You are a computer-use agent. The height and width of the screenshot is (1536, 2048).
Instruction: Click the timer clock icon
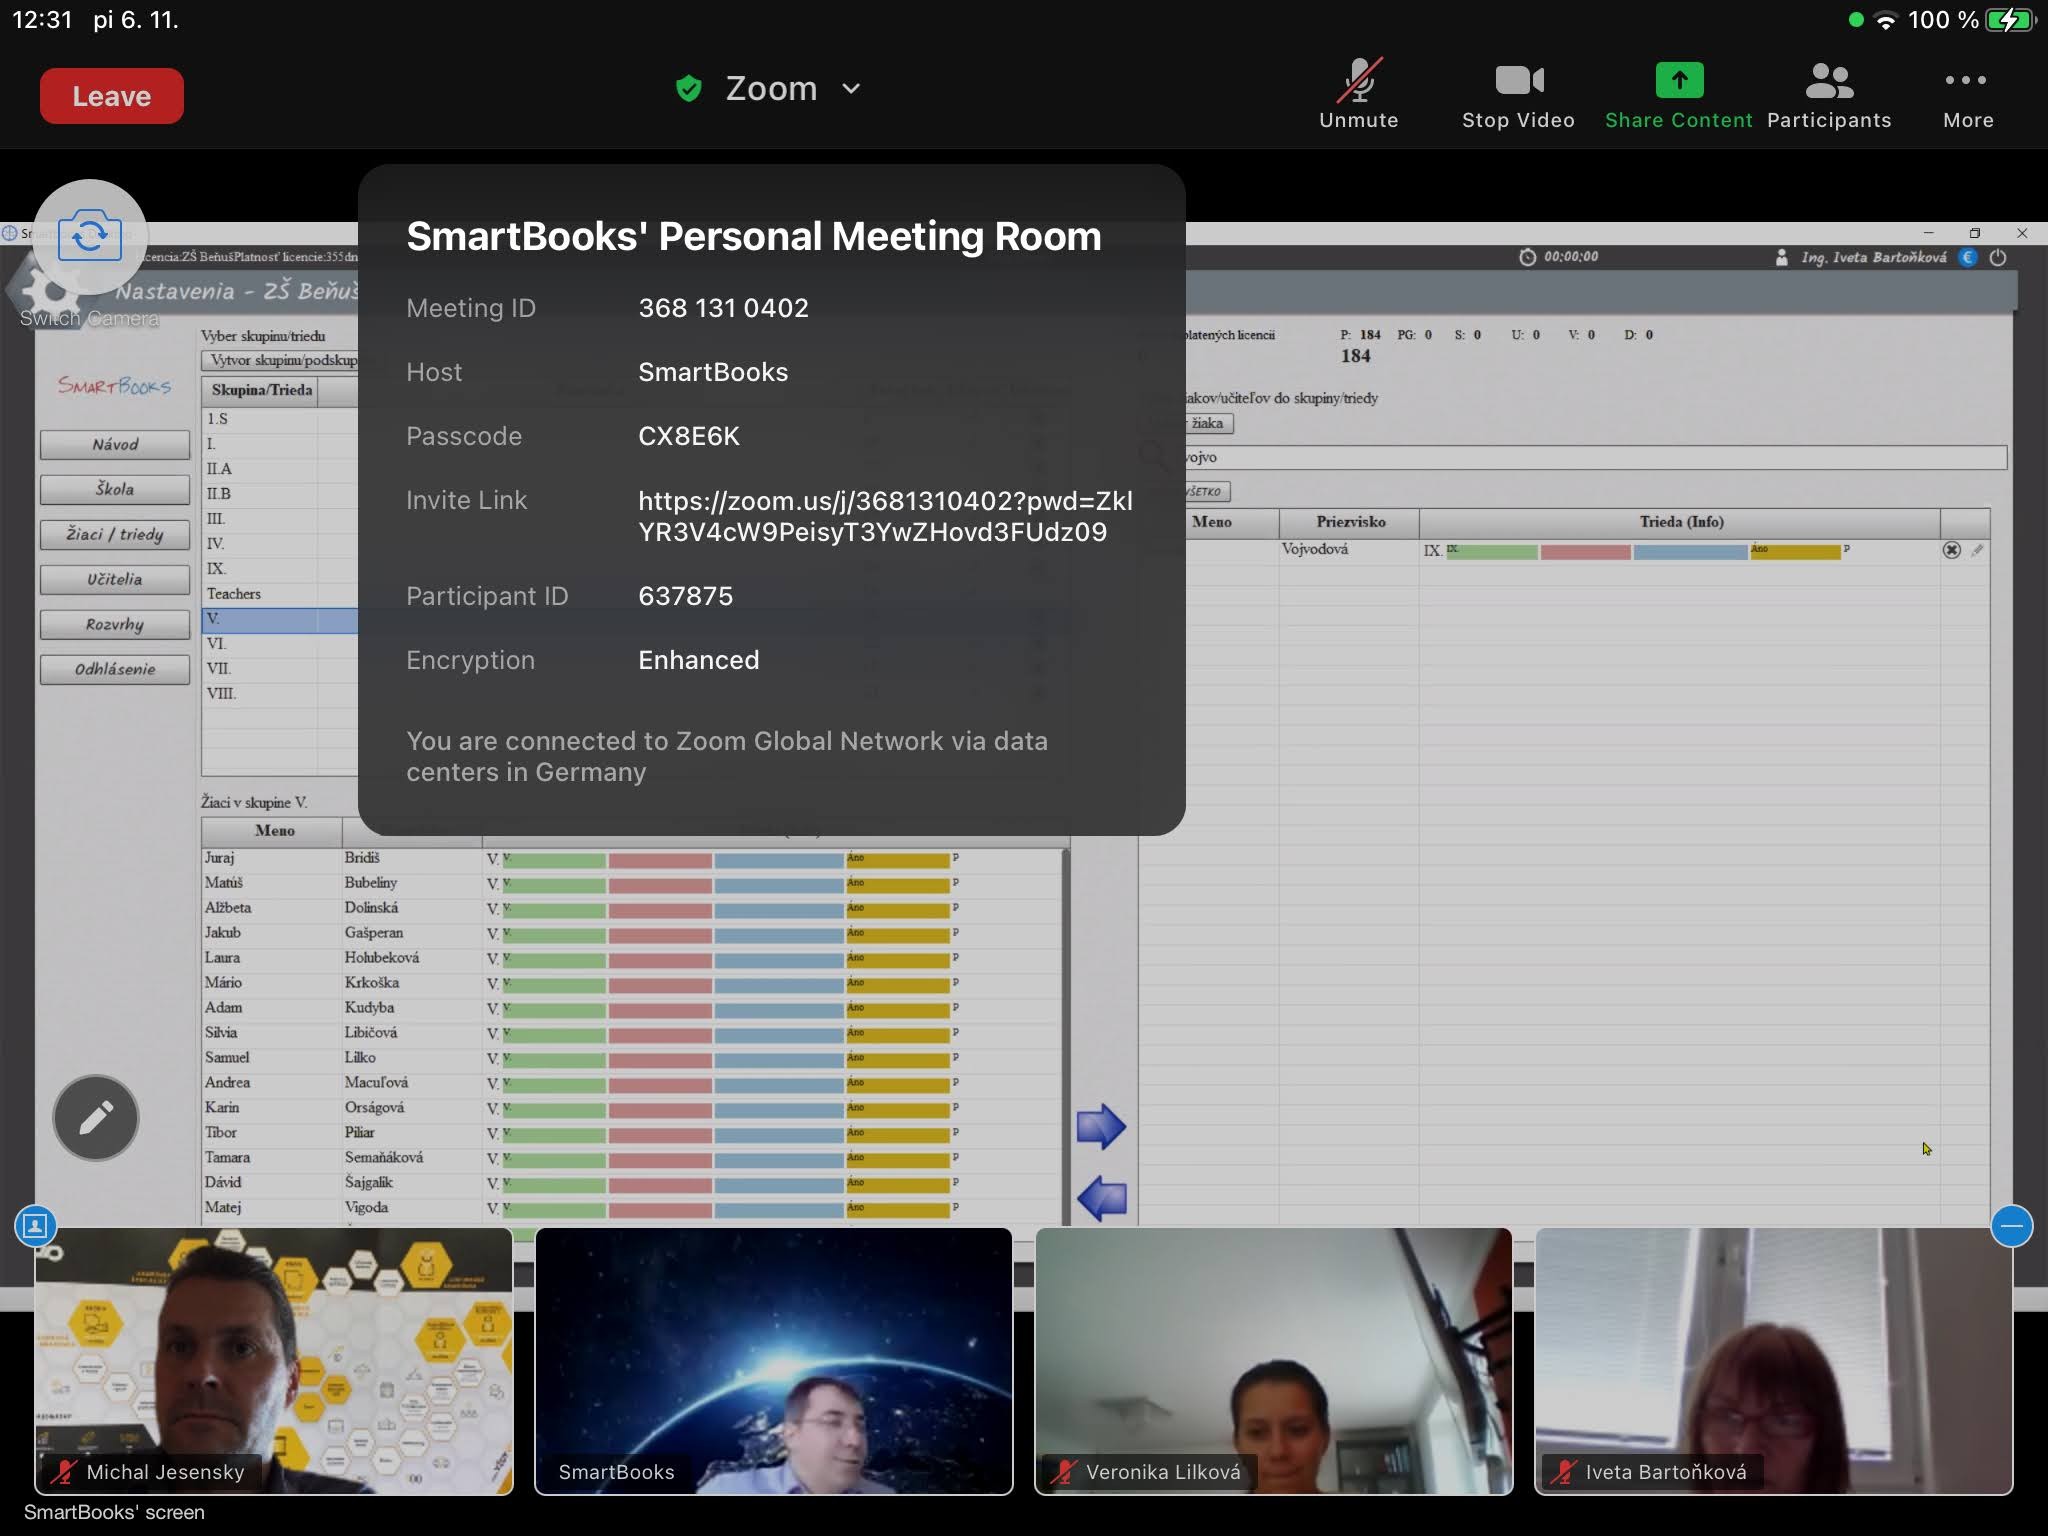[x=1527, y=257]
